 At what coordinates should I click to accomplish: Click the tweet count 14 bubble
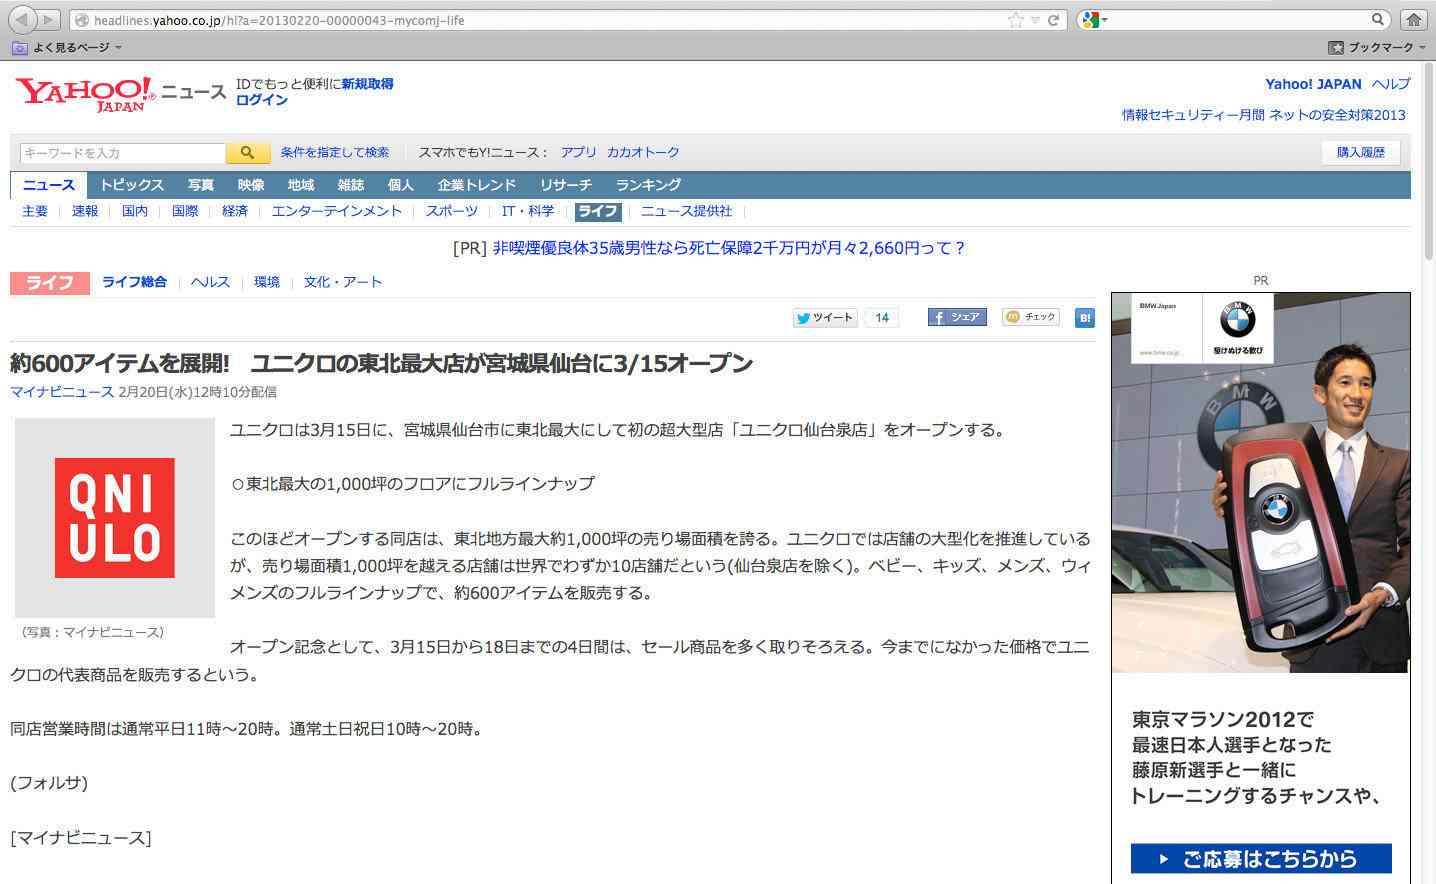[x=881, y=318]
